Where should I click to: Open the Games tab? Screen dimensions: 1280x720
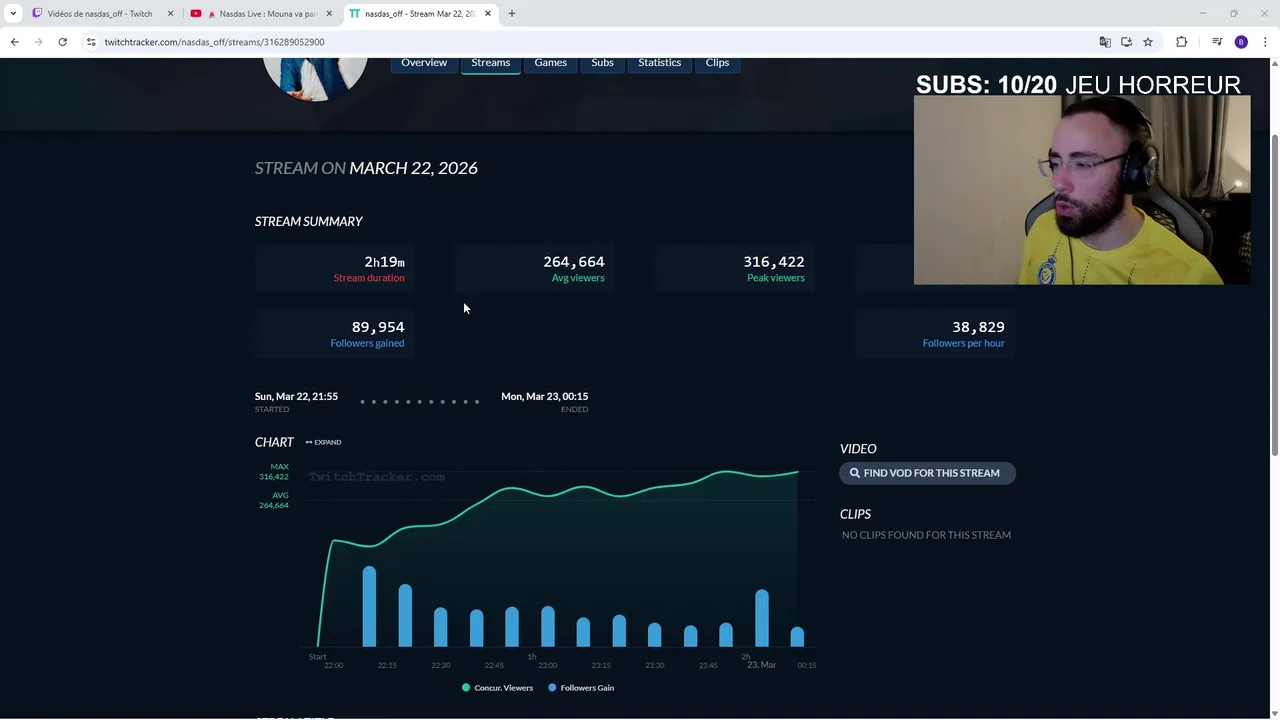(x=550, y=63)
